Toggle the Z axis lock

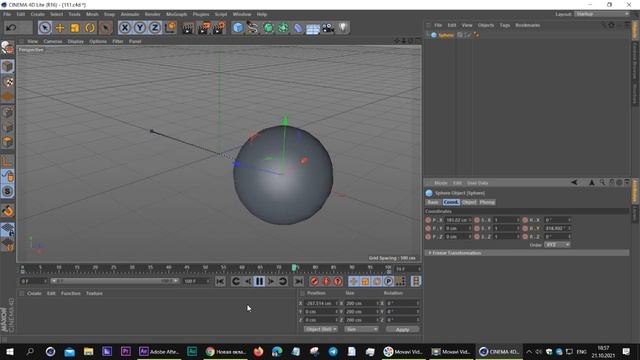click(x=155, y=28)
